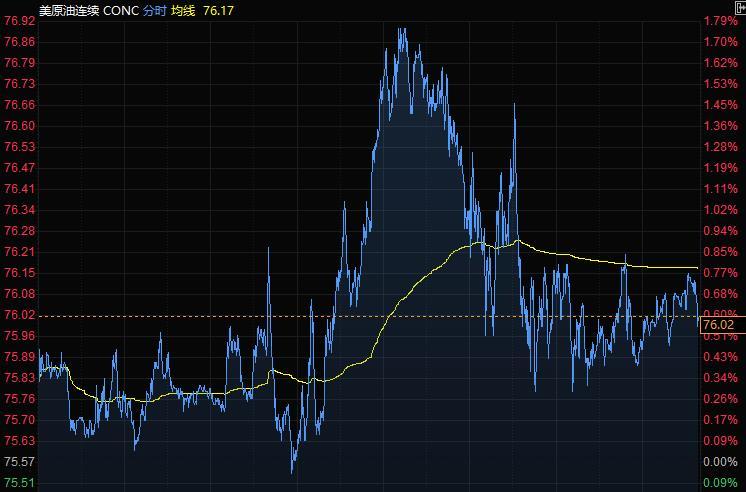Click the 1.02% percentage axis label

tap(720, 210)
